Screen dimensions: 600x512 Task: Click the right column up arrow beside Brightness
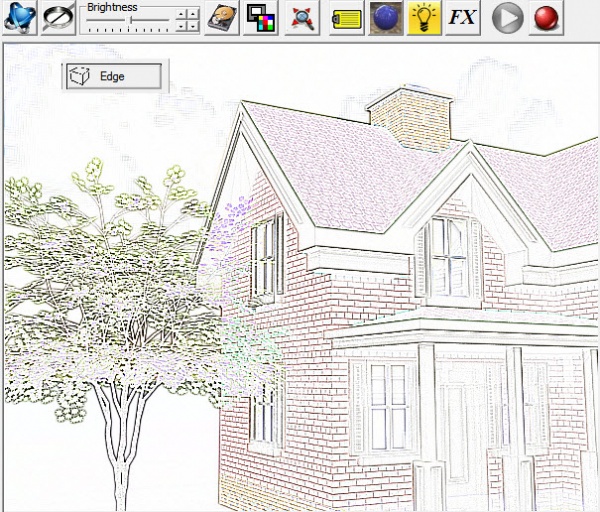[x=193, y=14]
